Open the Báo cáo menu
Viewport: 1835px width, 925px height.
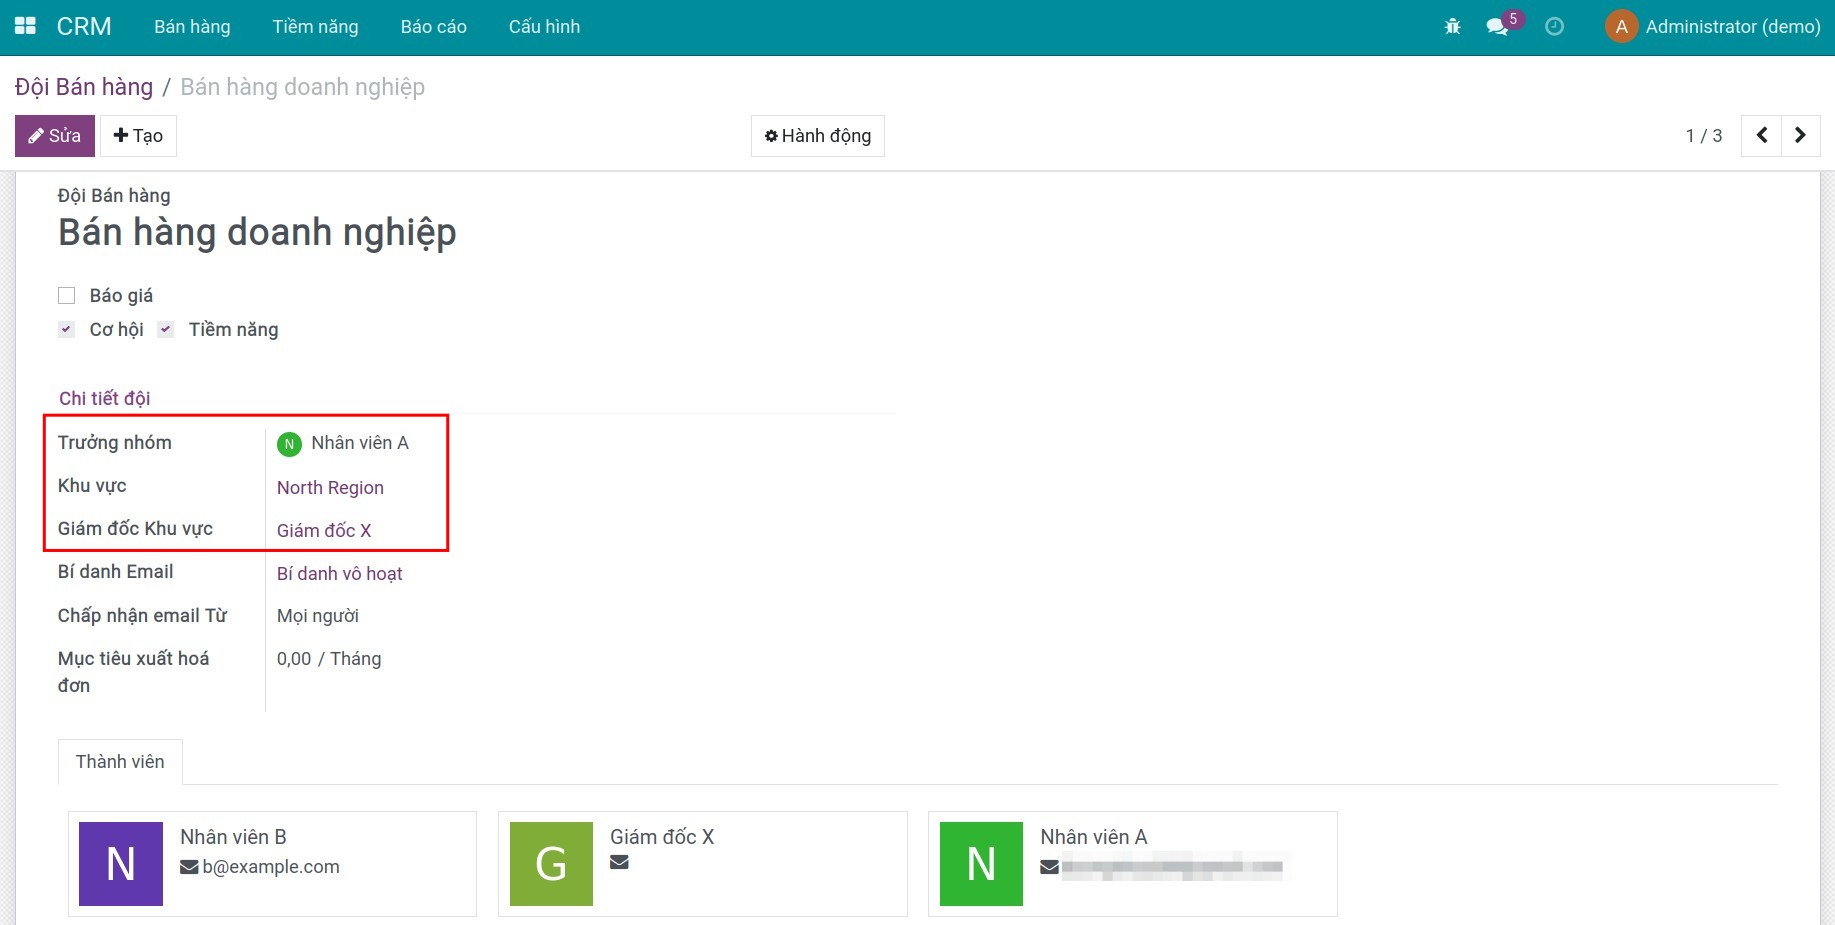(433, 26)
